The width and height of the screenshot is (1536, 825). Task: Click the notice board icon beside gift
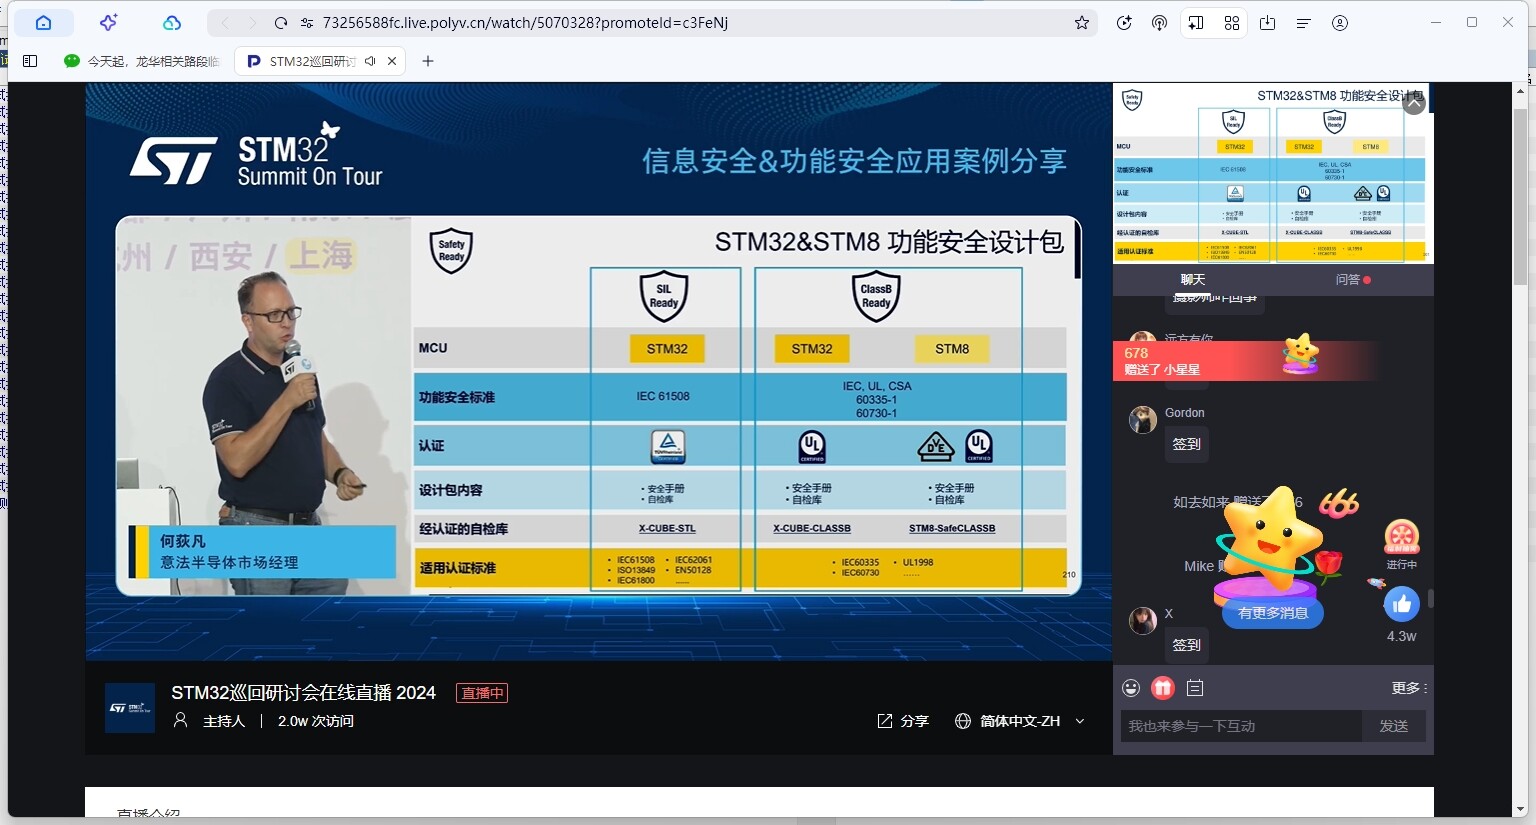click(x=1195, y=688)
